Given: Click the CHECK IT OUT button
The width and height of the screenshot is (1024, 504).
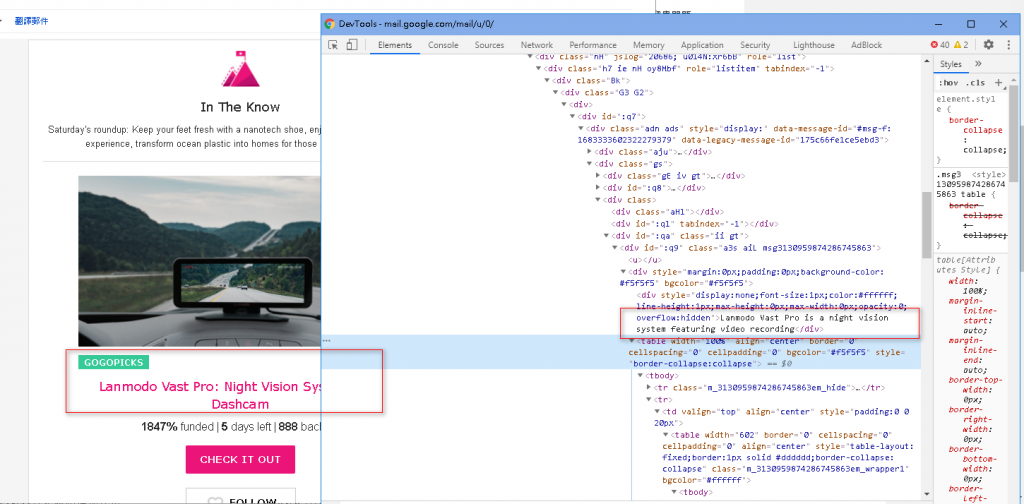Looking at the screenshot, I should 240,460.
